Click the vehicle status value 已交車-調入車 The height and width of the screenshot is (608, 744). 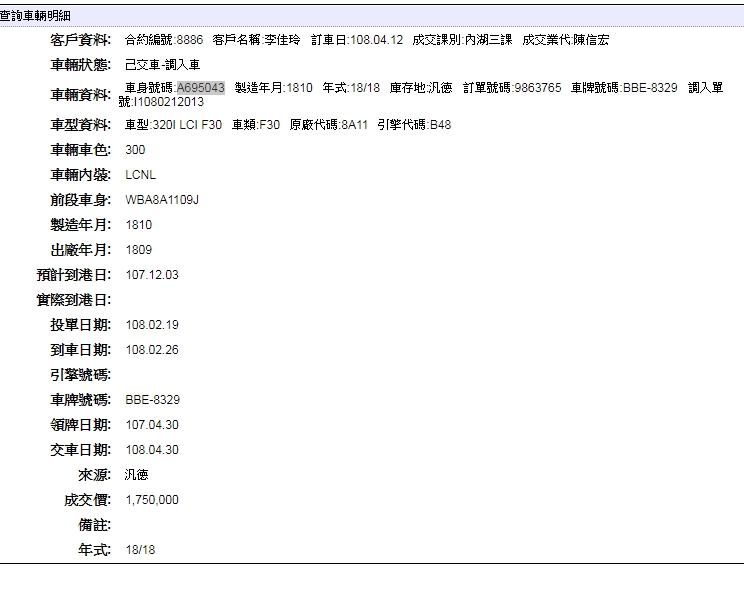tap(163, 65)
